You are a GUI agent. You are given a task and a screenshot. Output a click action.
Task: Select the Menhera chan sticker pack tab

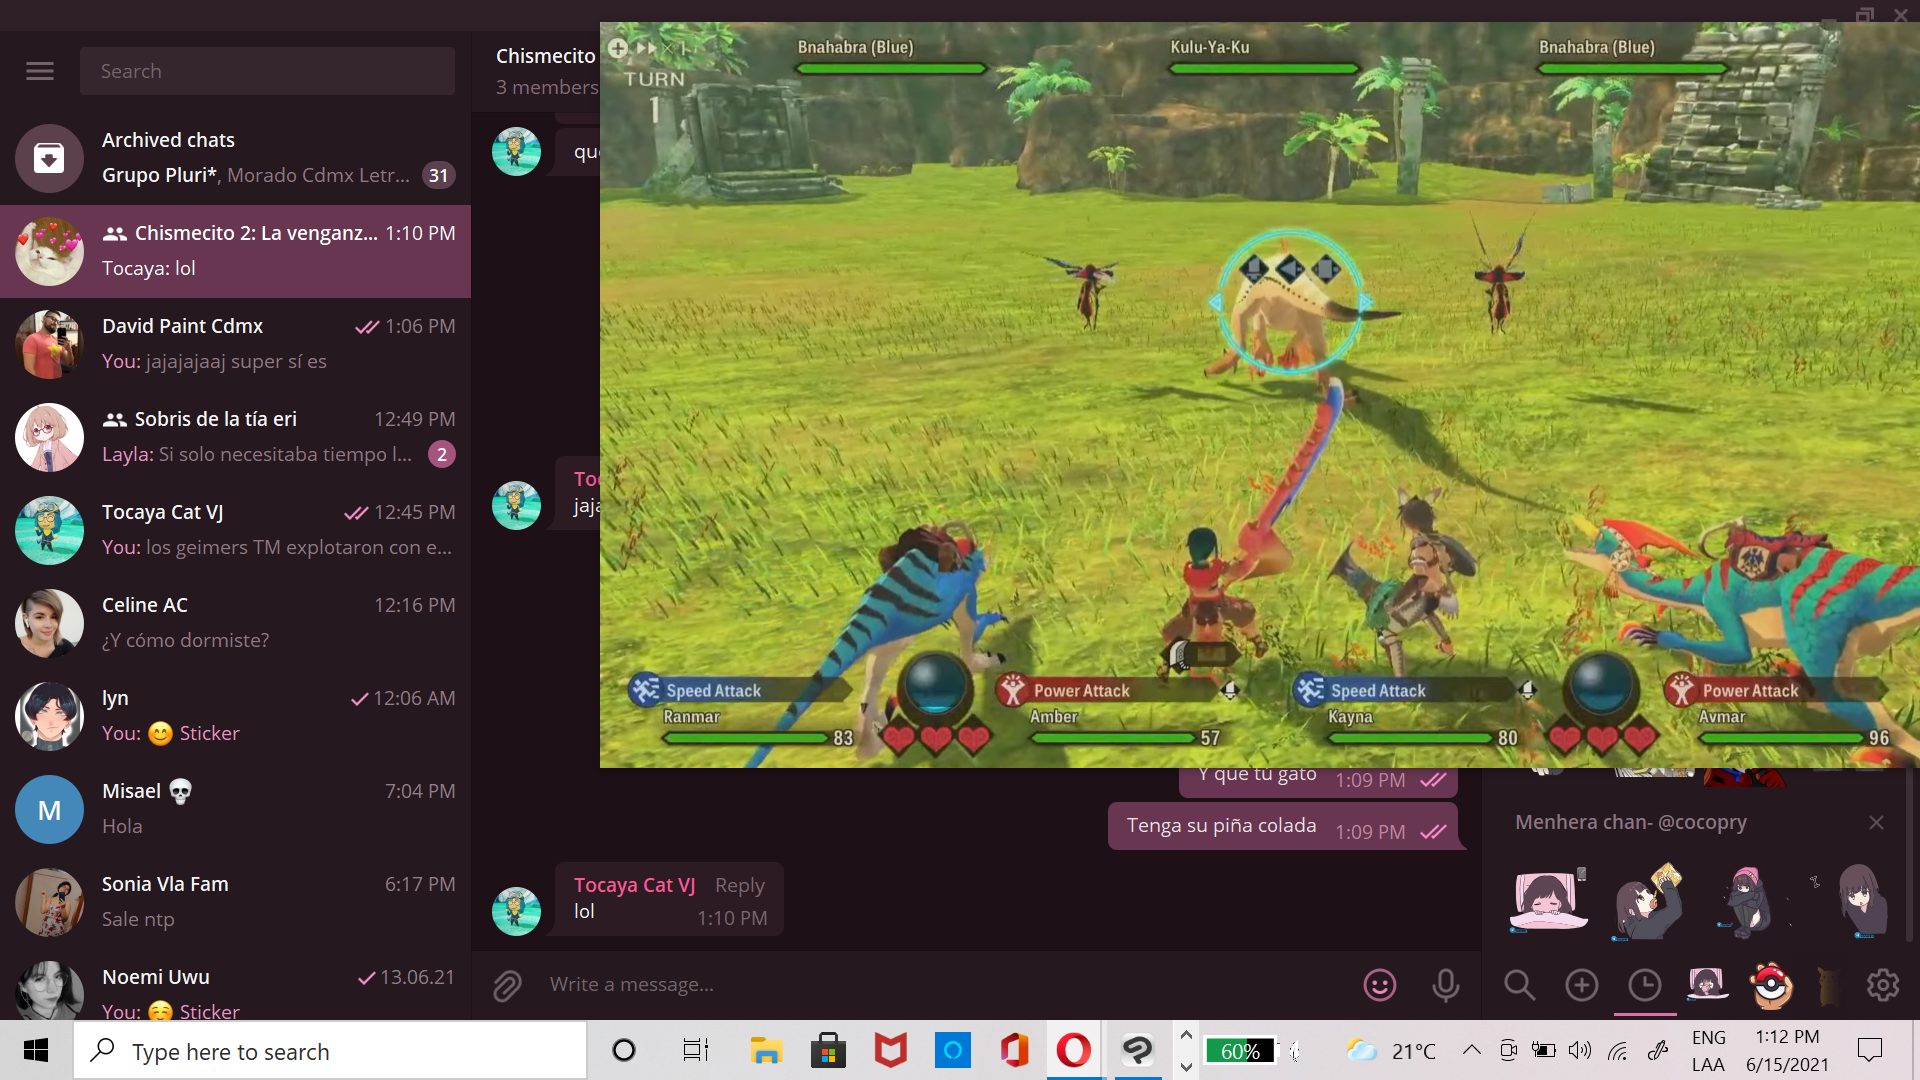[1706, 985]
